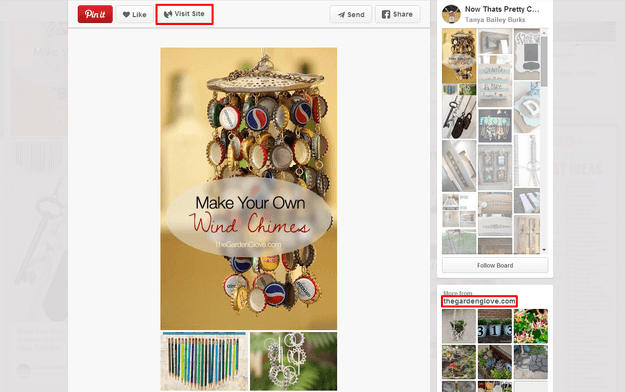The image size is (625, 392).
Task: Open the colored pencils wind chime thumbnail
Action: (x=204, y=361)
